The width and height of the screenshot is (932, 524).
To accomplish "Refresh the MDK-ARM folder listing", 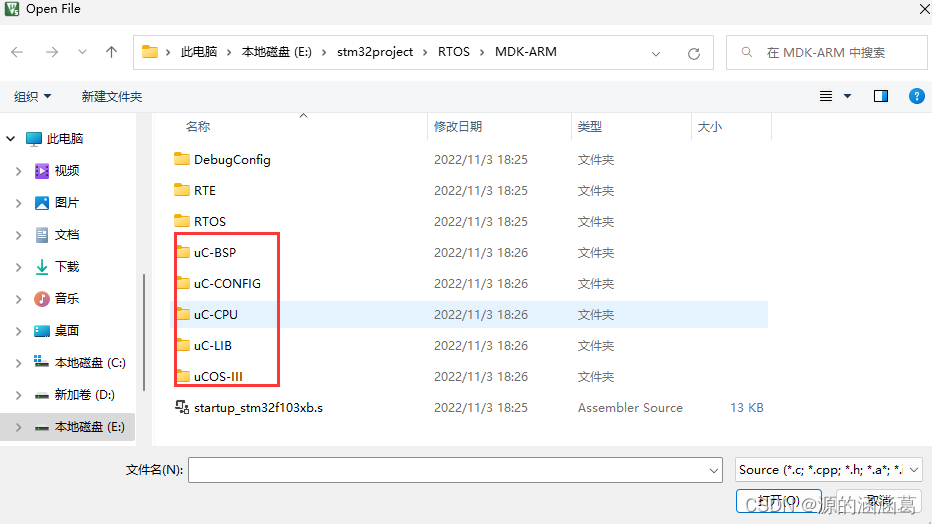I will click(x=694, y=53).
